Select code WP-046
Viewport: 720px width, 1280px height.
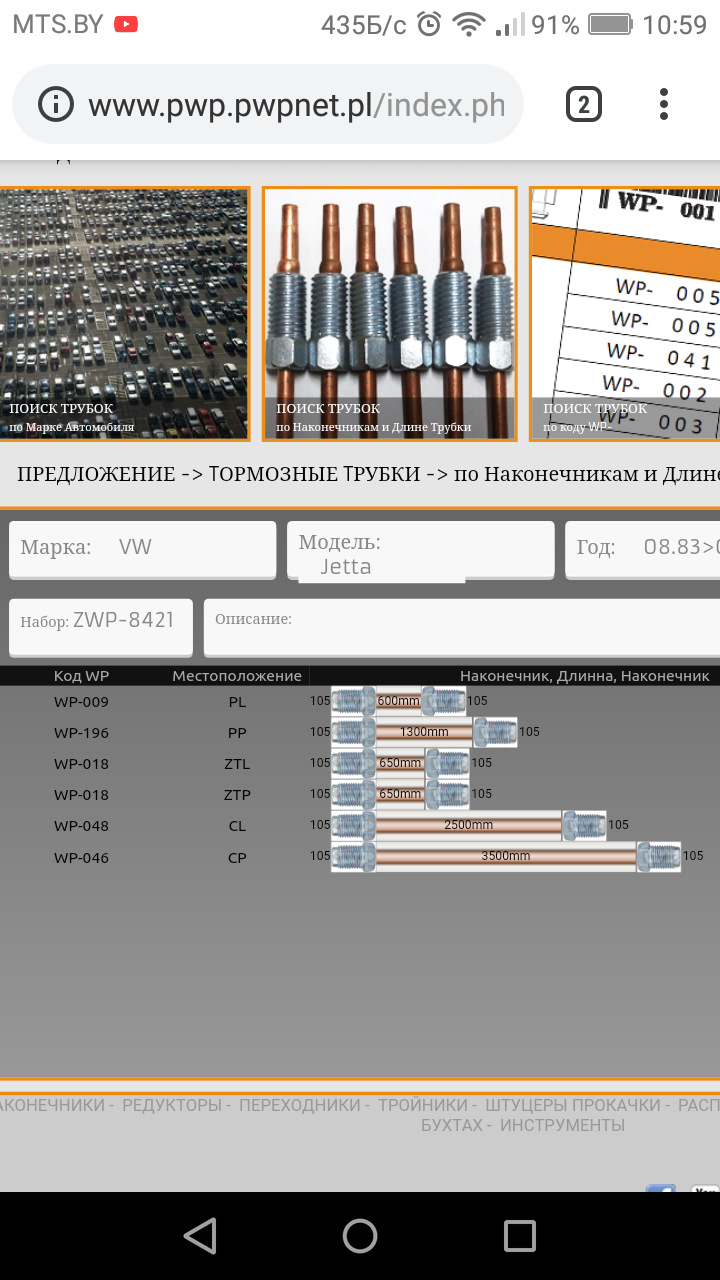[81, 858]
